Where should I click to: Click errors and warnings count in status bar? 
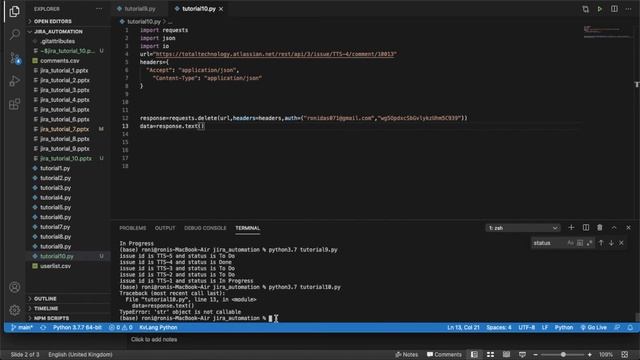pos(120,327)
